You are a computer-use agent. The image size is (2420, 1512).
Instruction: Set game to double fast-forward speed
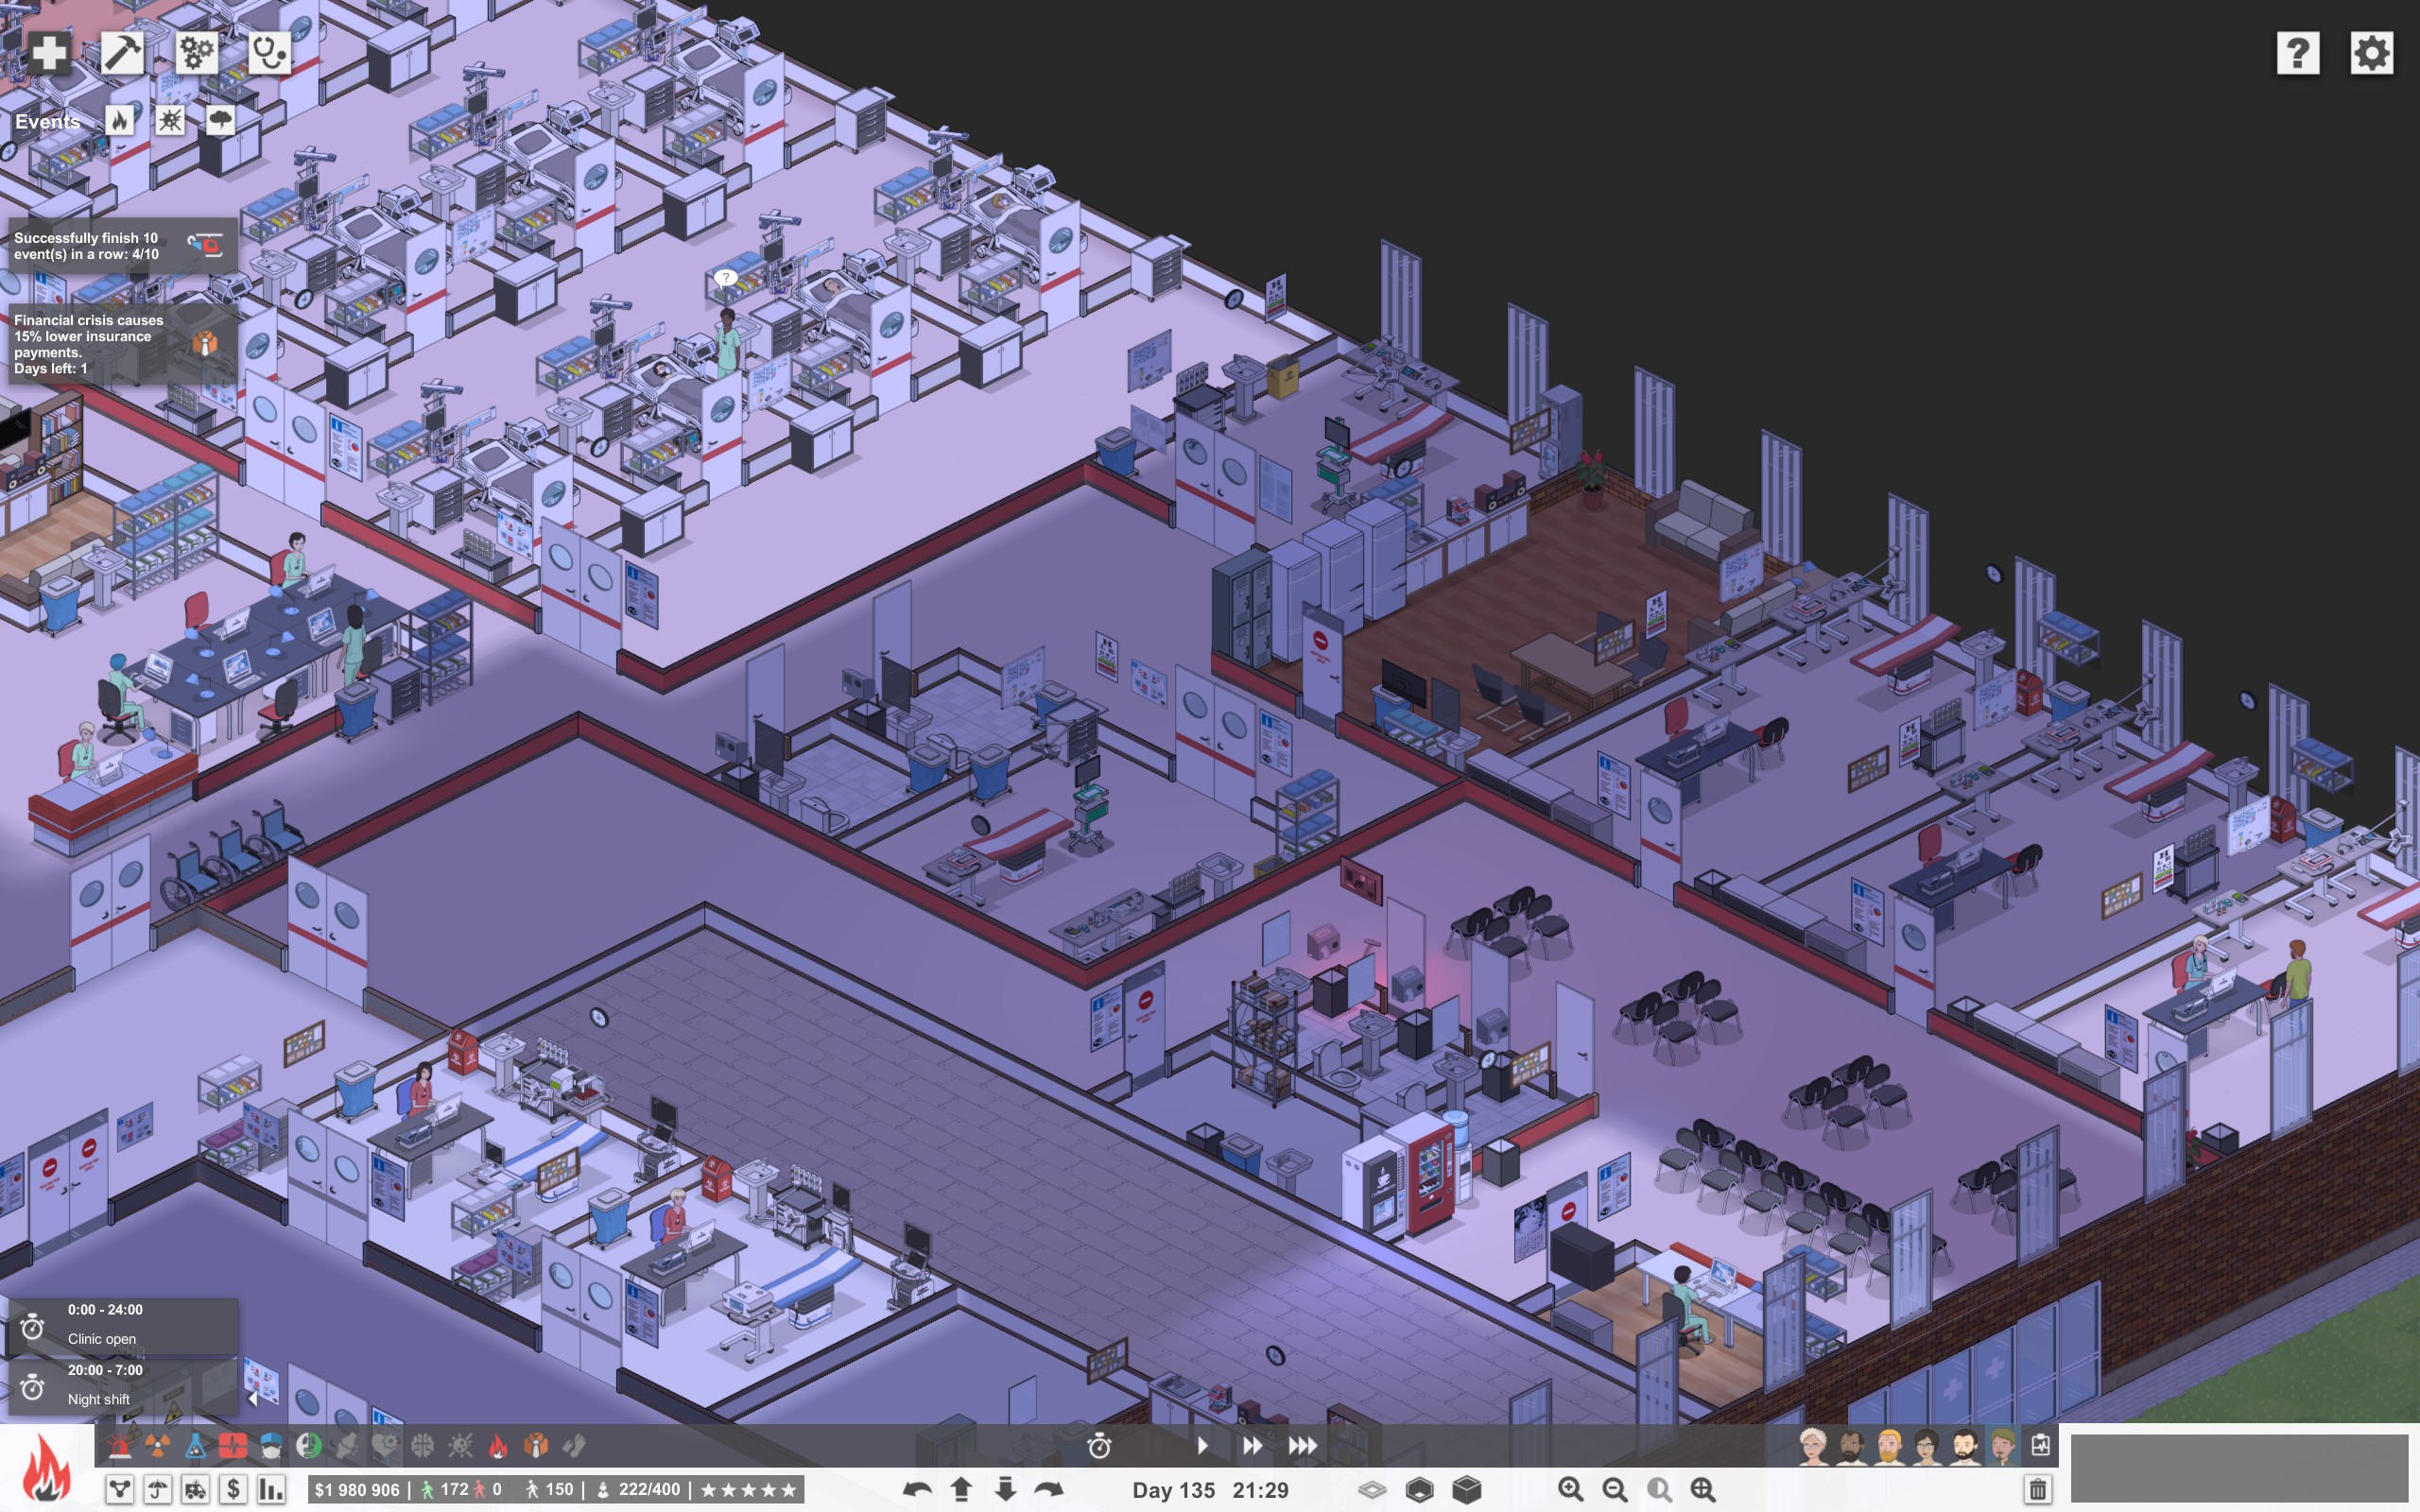pos(1252,1445)
